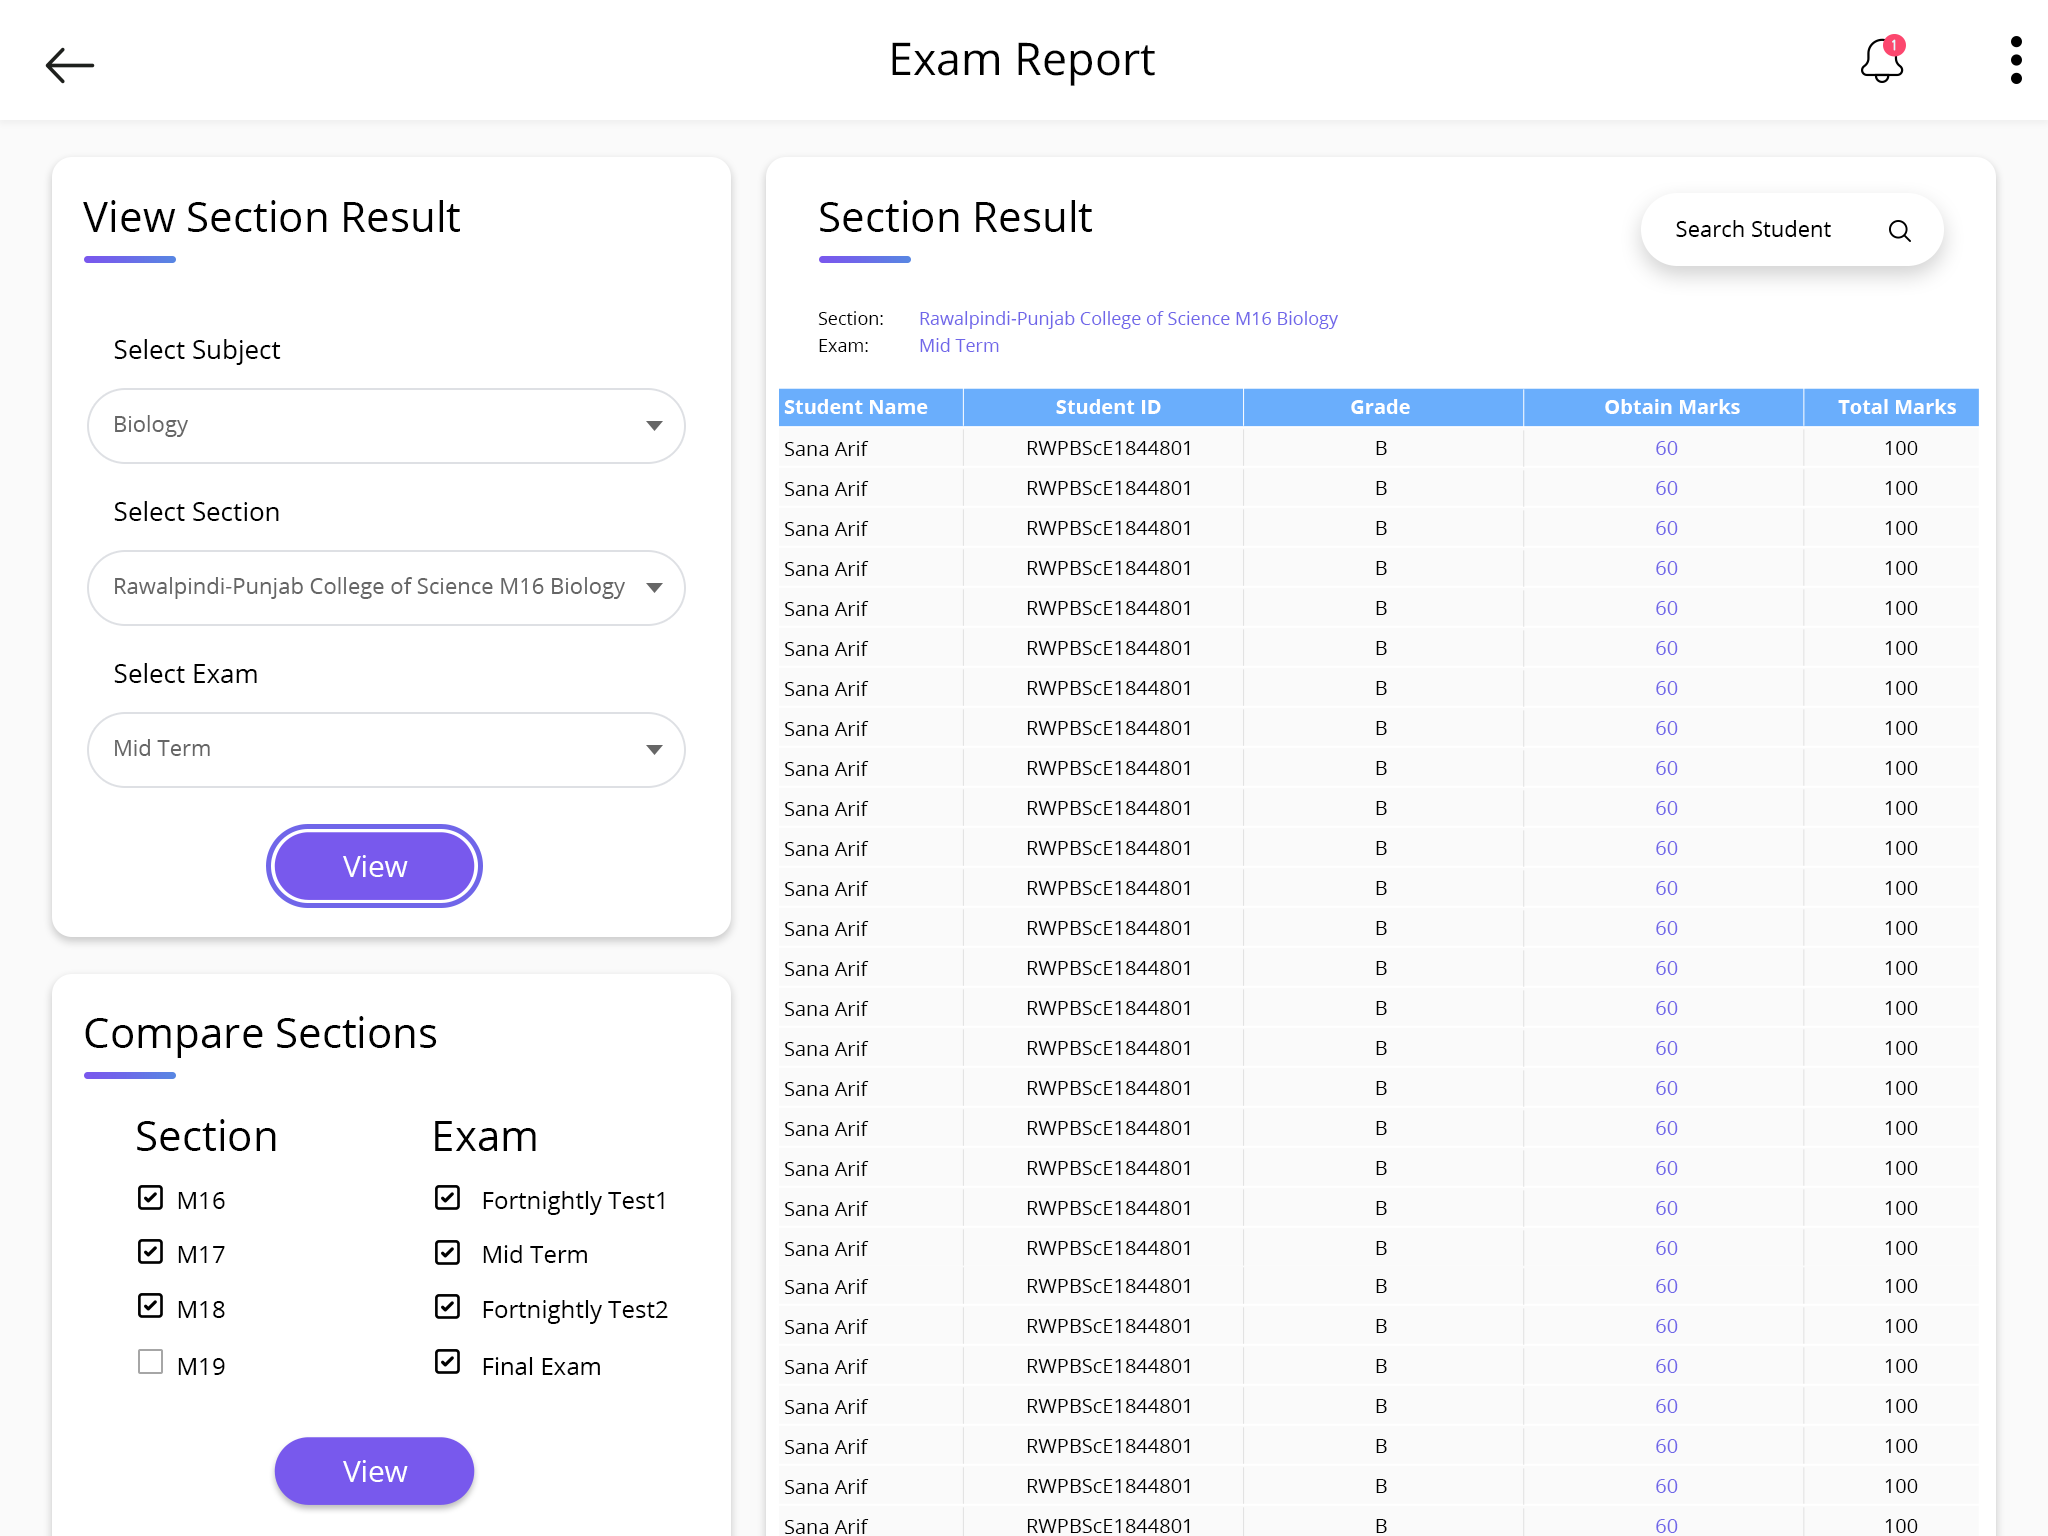
Task: Open notifications bell icon
Action: [1881, 62]
